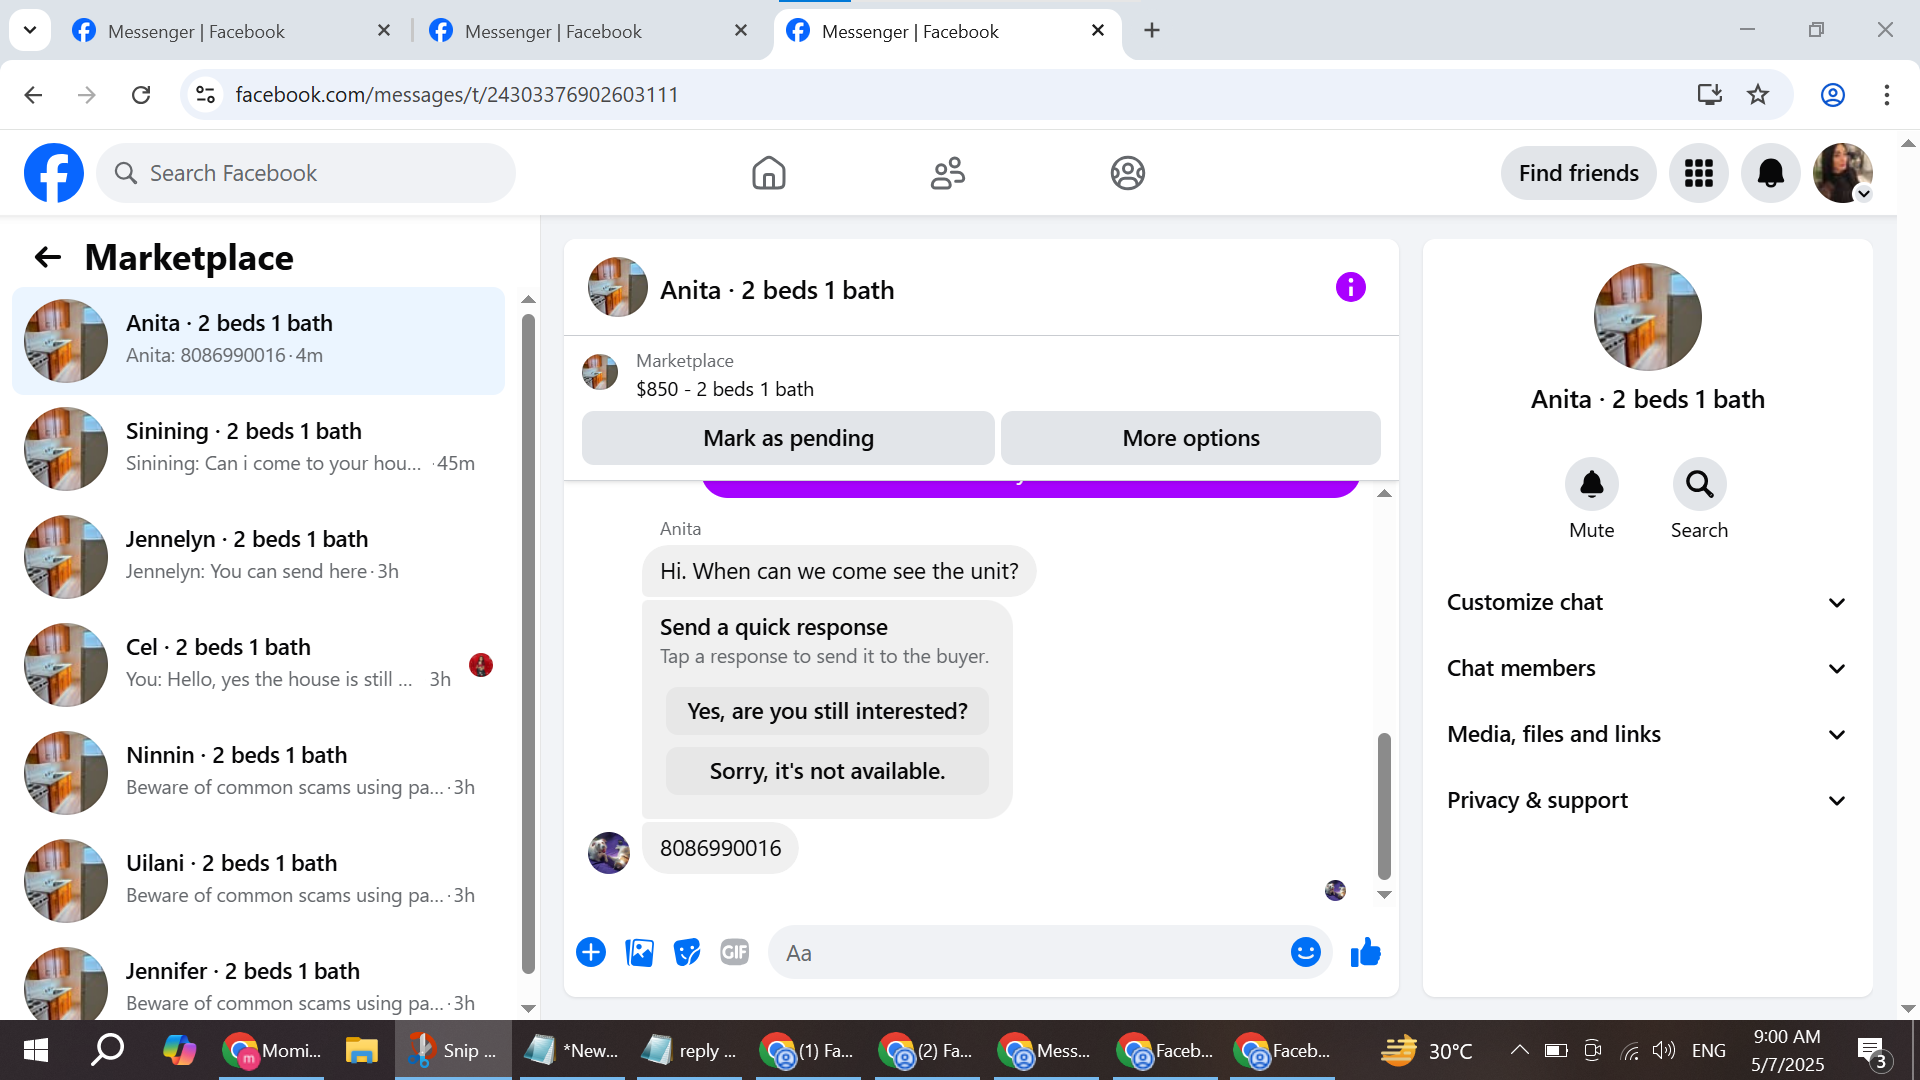This screenshot has height=1080, width=1920.
Task: Choose a GIF to send
Action: point(735,953)
